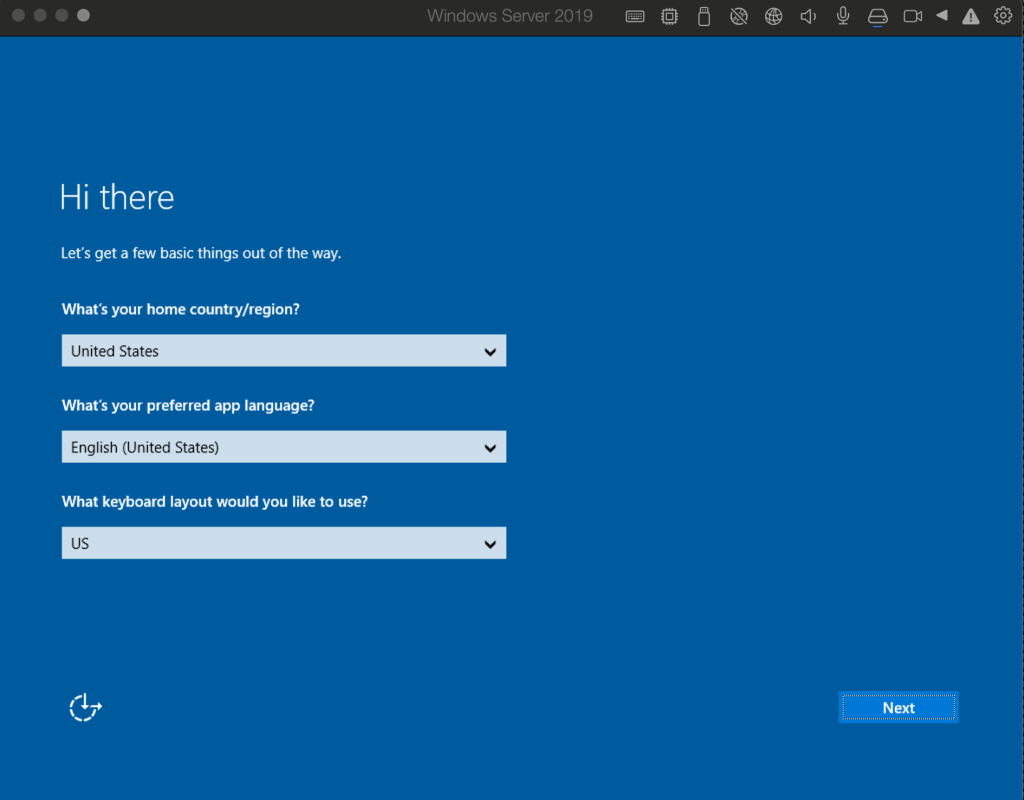Open the globe network settings icon
Viewport: 1024px width, 800px height.
(x=774, y=16)
